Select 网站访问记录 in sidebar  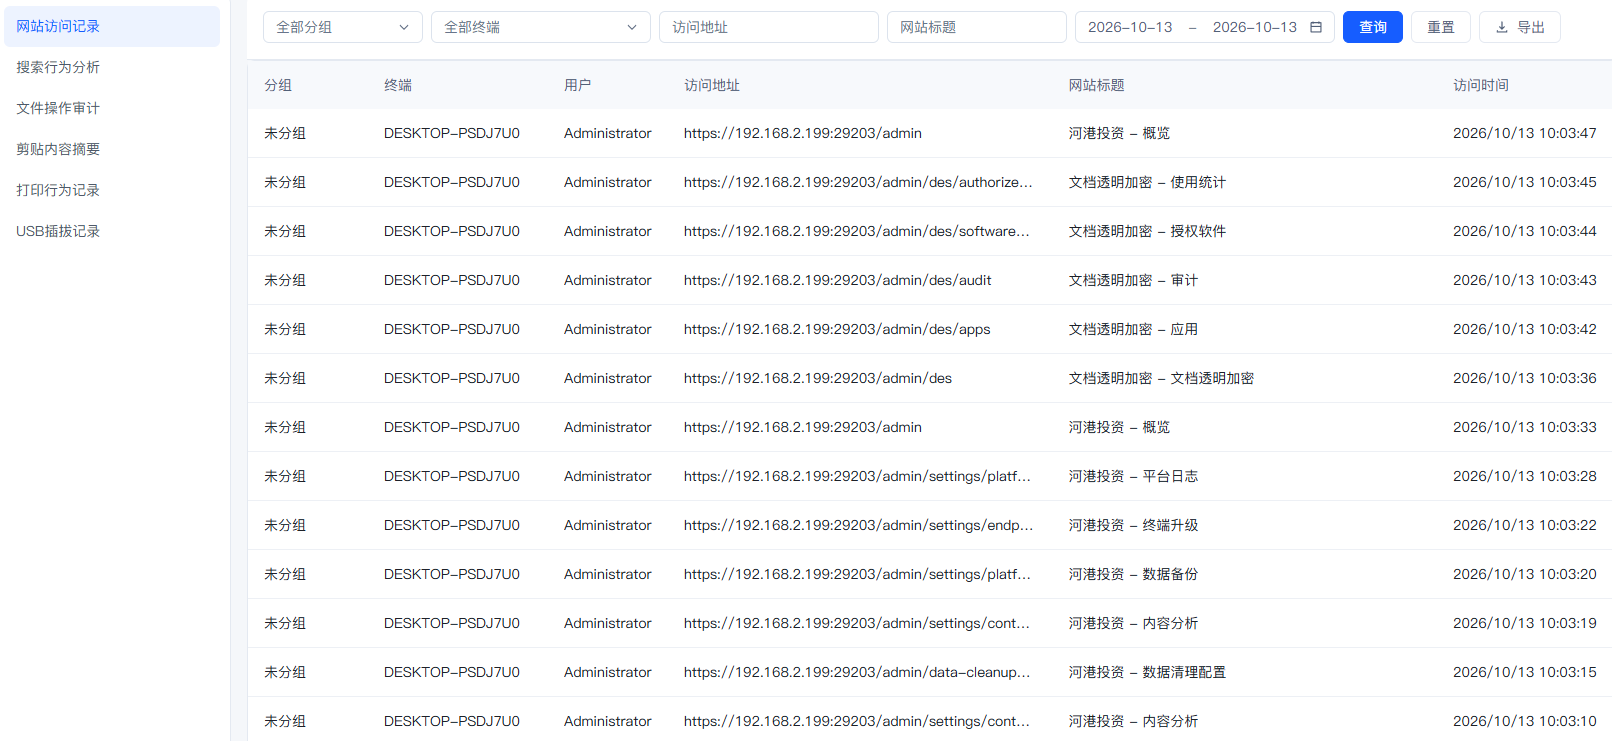pos(112,26)
